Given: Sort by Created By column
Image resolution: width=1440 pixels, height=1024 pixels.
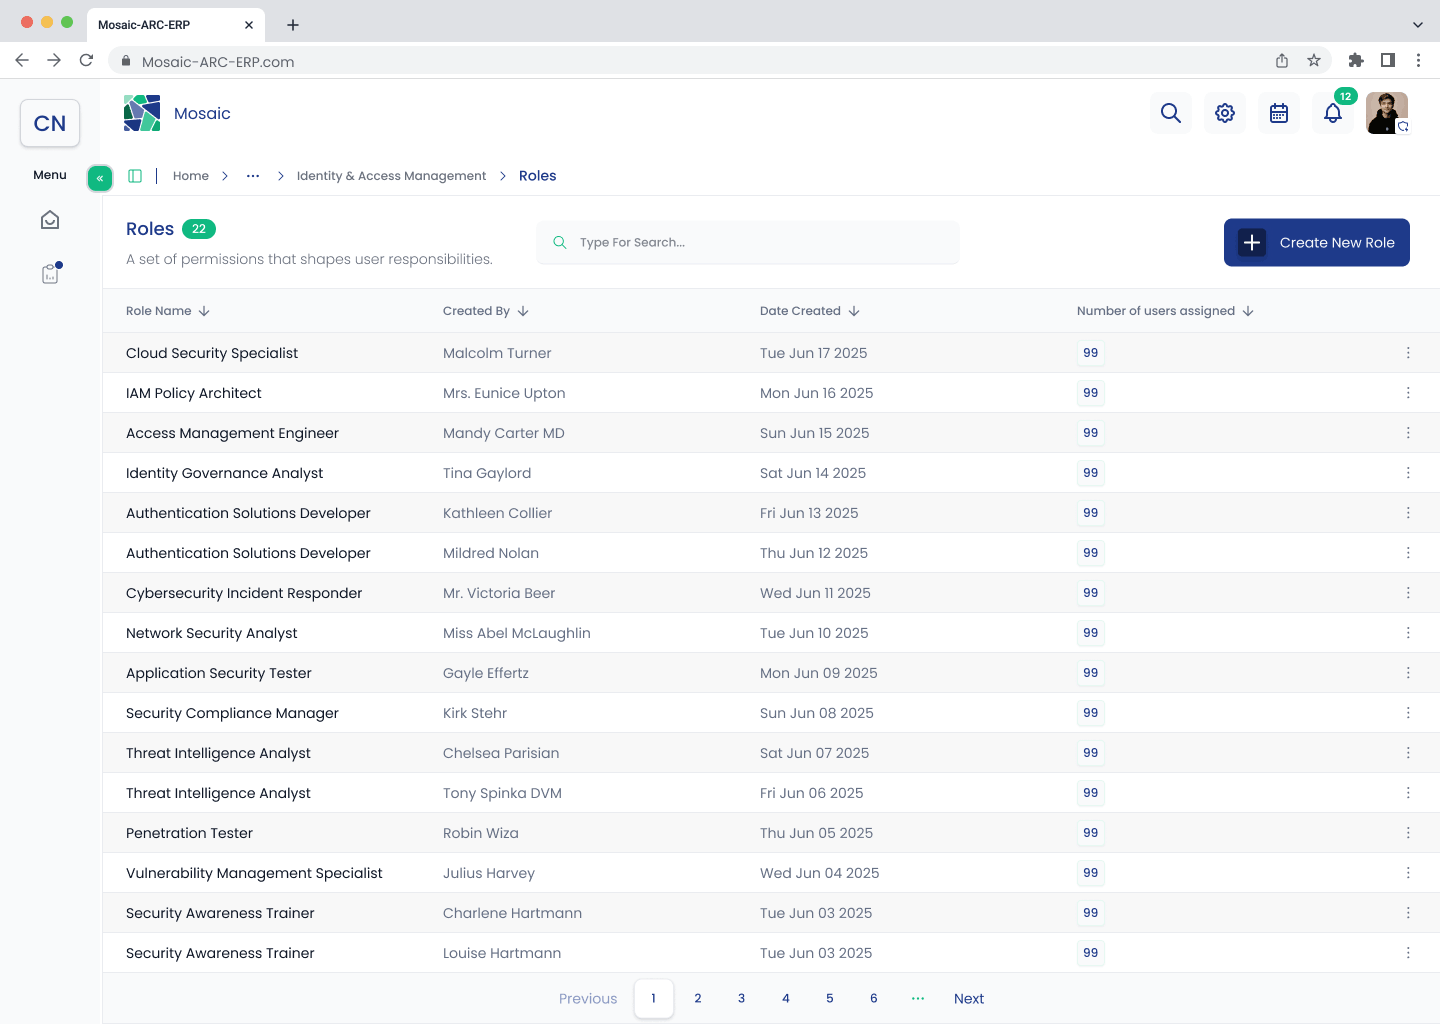Looking at the screenshot, I should pos(486,311).
